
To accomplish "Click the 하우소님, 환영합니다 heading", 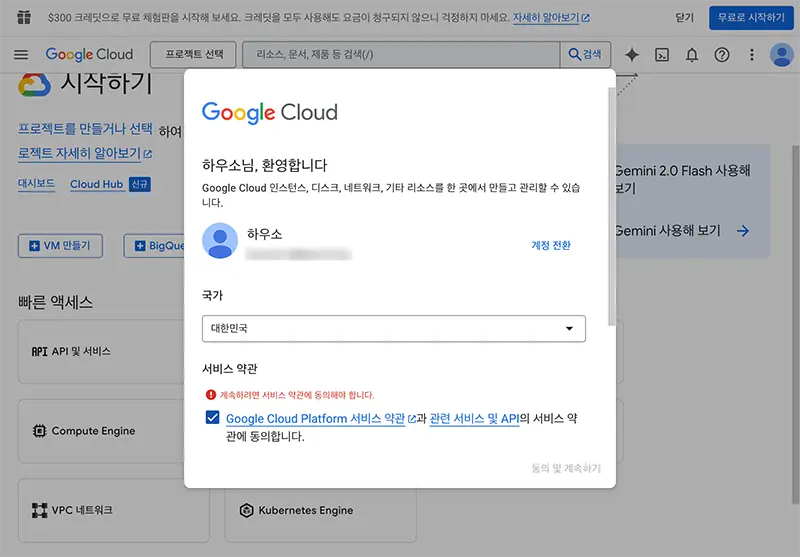I will (x=264, y=165).
